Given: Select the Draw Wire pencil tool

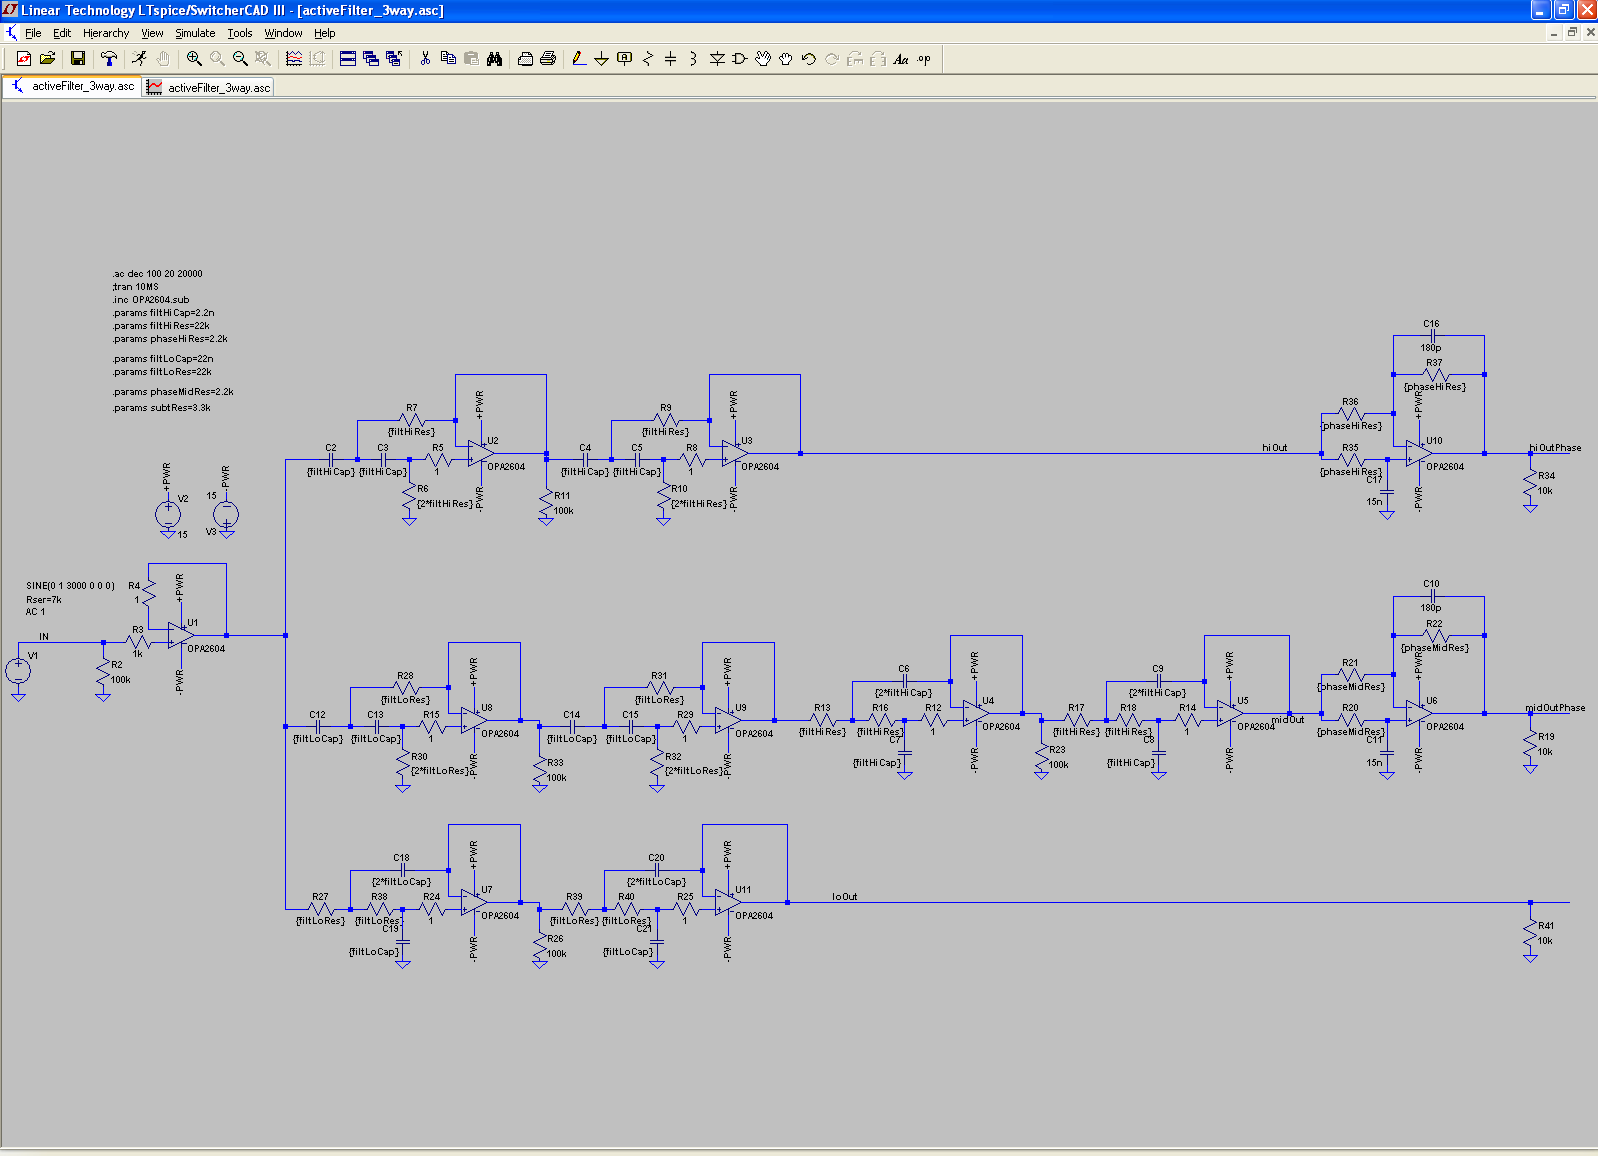Looking at the screenshot, I should point(579,59).
